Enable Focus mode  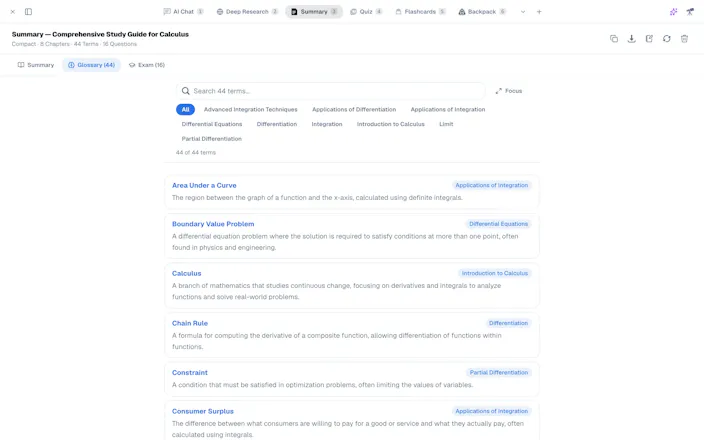(x=509, y=91)
